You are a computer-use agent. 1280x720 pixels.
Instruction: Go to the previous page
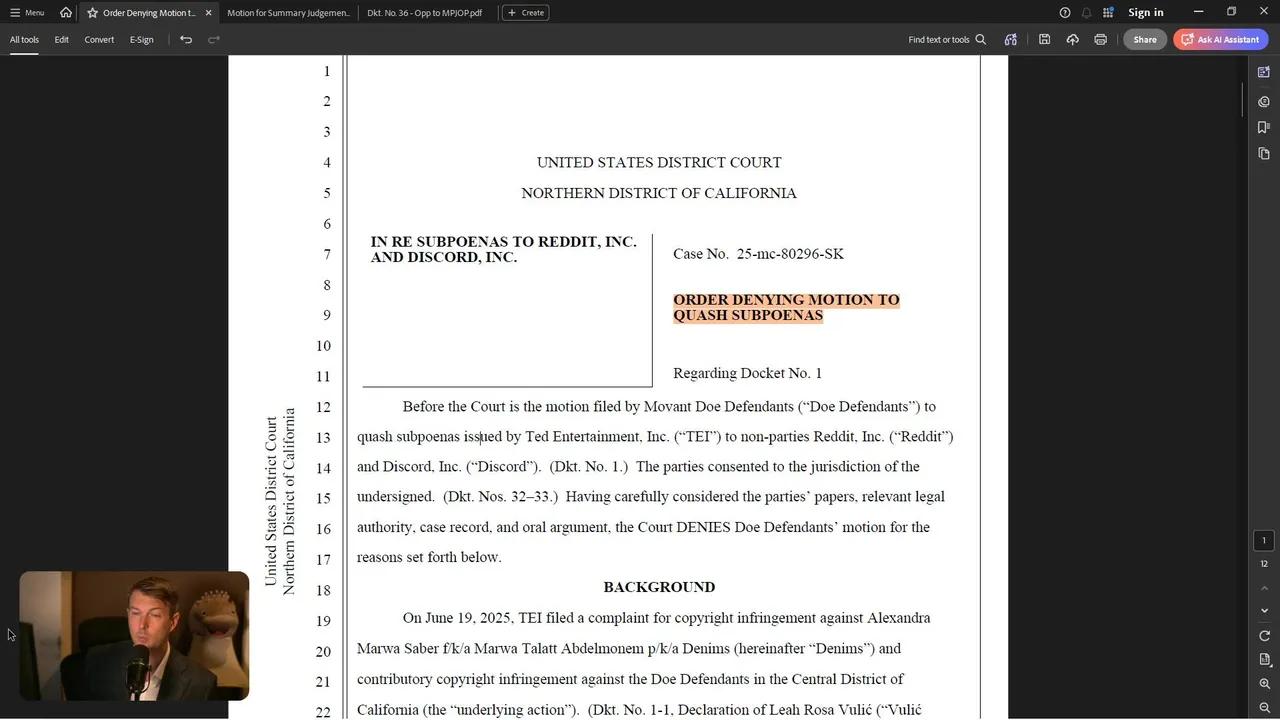click(x=1264, y=588)
